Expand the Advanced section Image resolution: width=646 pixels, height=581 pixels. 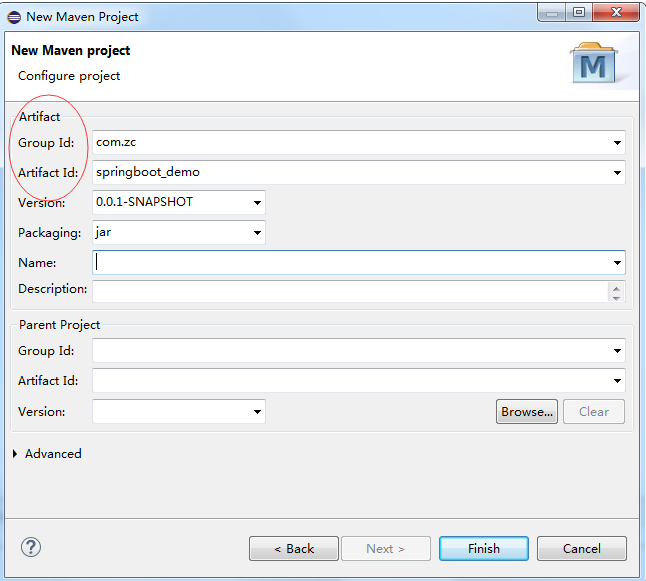[x=15, y=454]
